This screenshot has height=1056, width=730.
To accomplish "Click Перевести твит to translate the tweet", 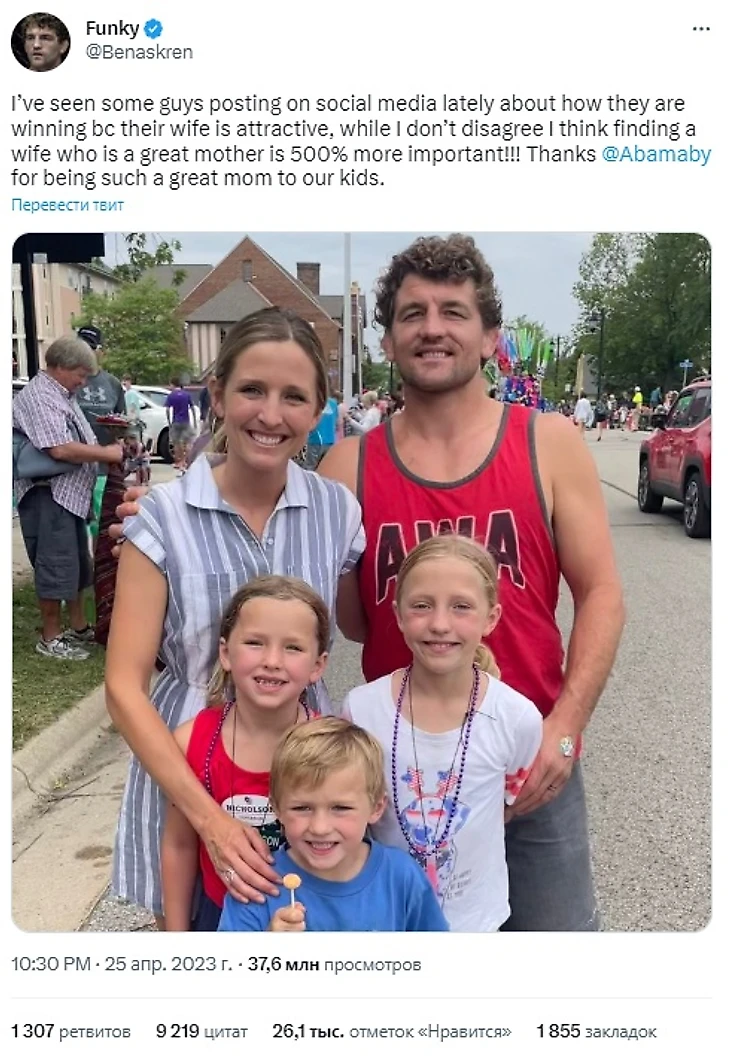I will (x=67, y=205).
